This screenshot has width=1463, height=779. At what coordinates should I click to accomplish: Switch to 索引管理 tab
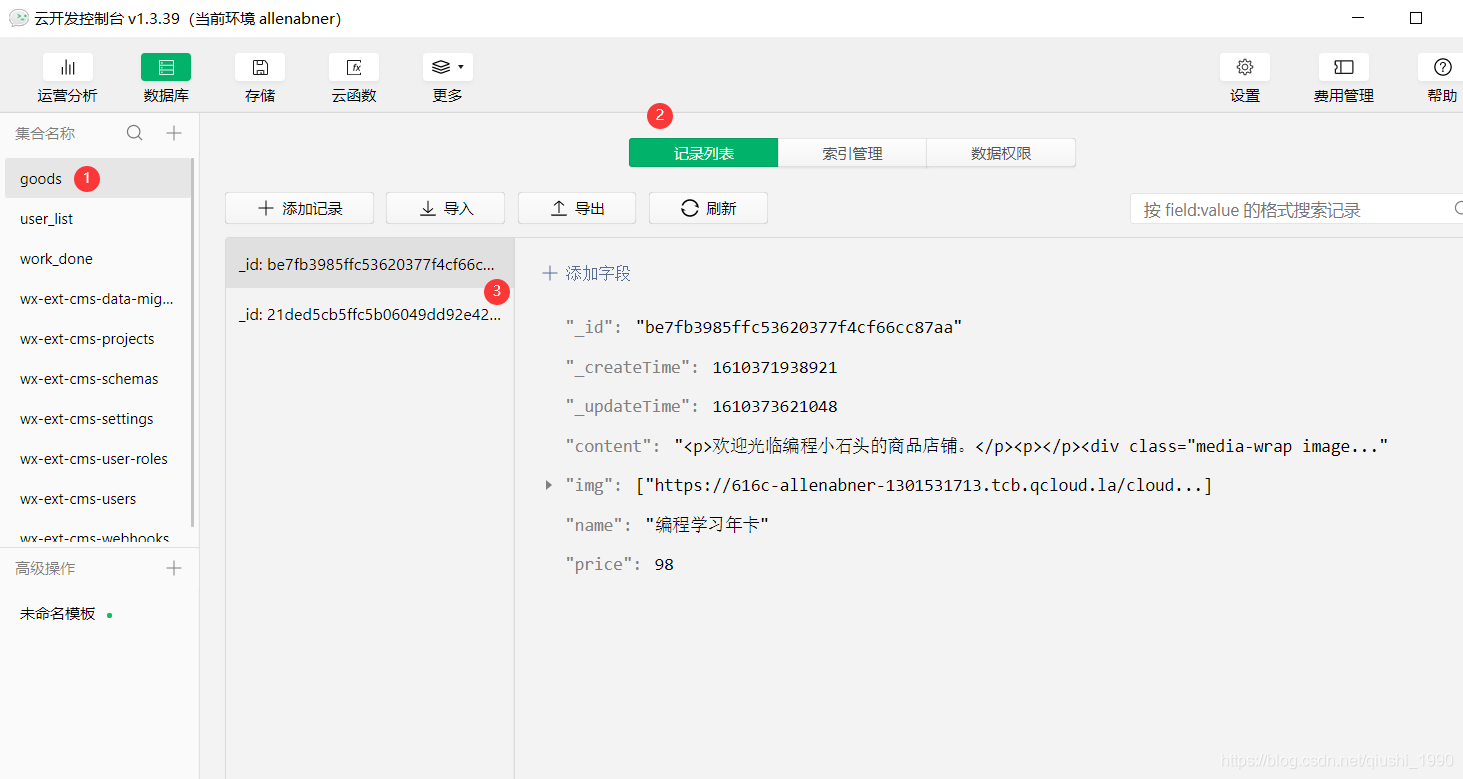[852, 153]
